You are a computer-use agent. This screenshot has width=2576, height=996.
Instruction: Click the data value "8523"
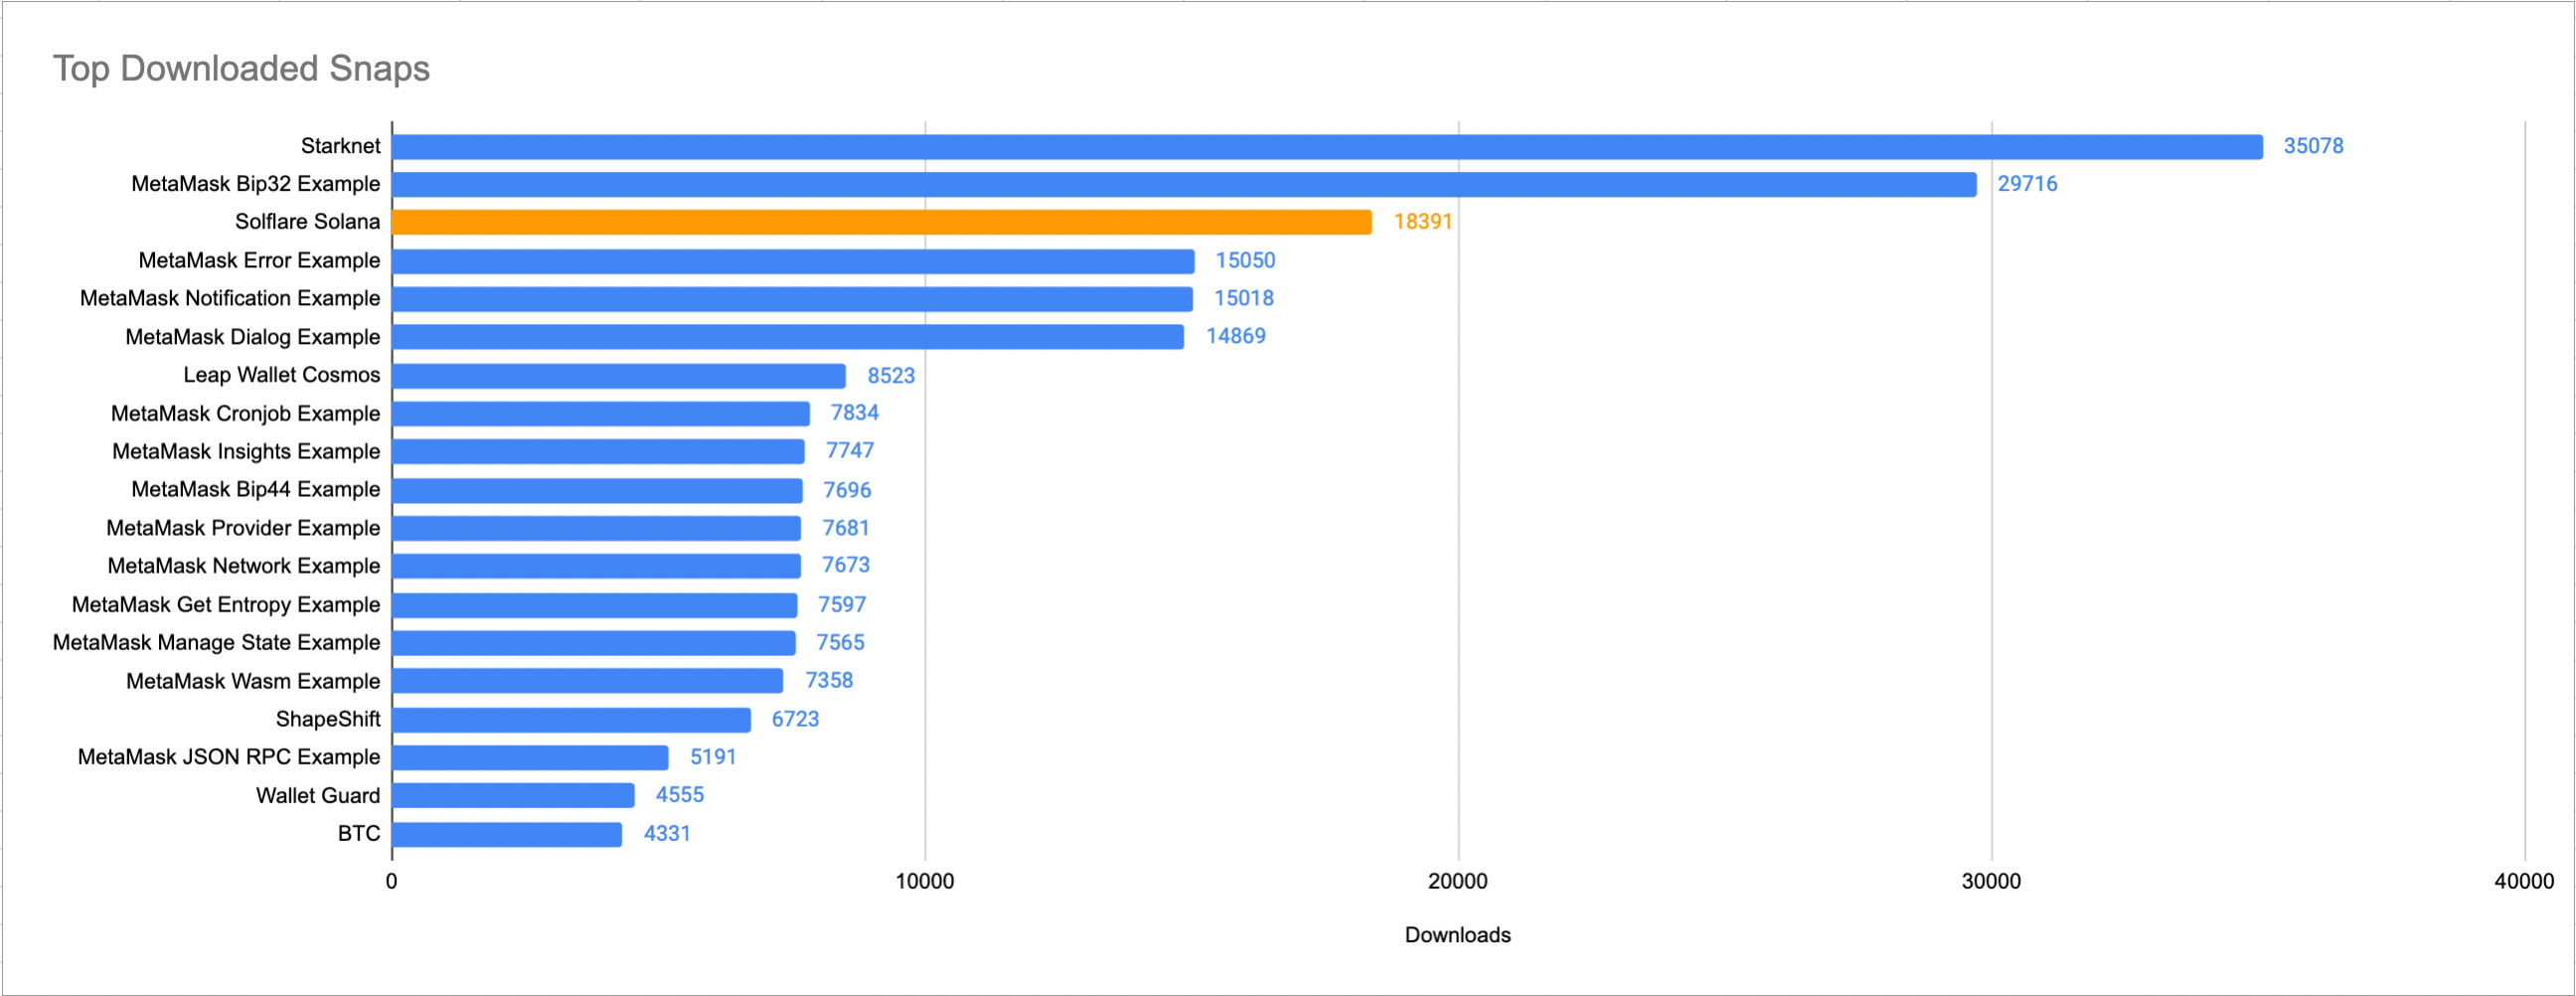[x=891, y=376]
